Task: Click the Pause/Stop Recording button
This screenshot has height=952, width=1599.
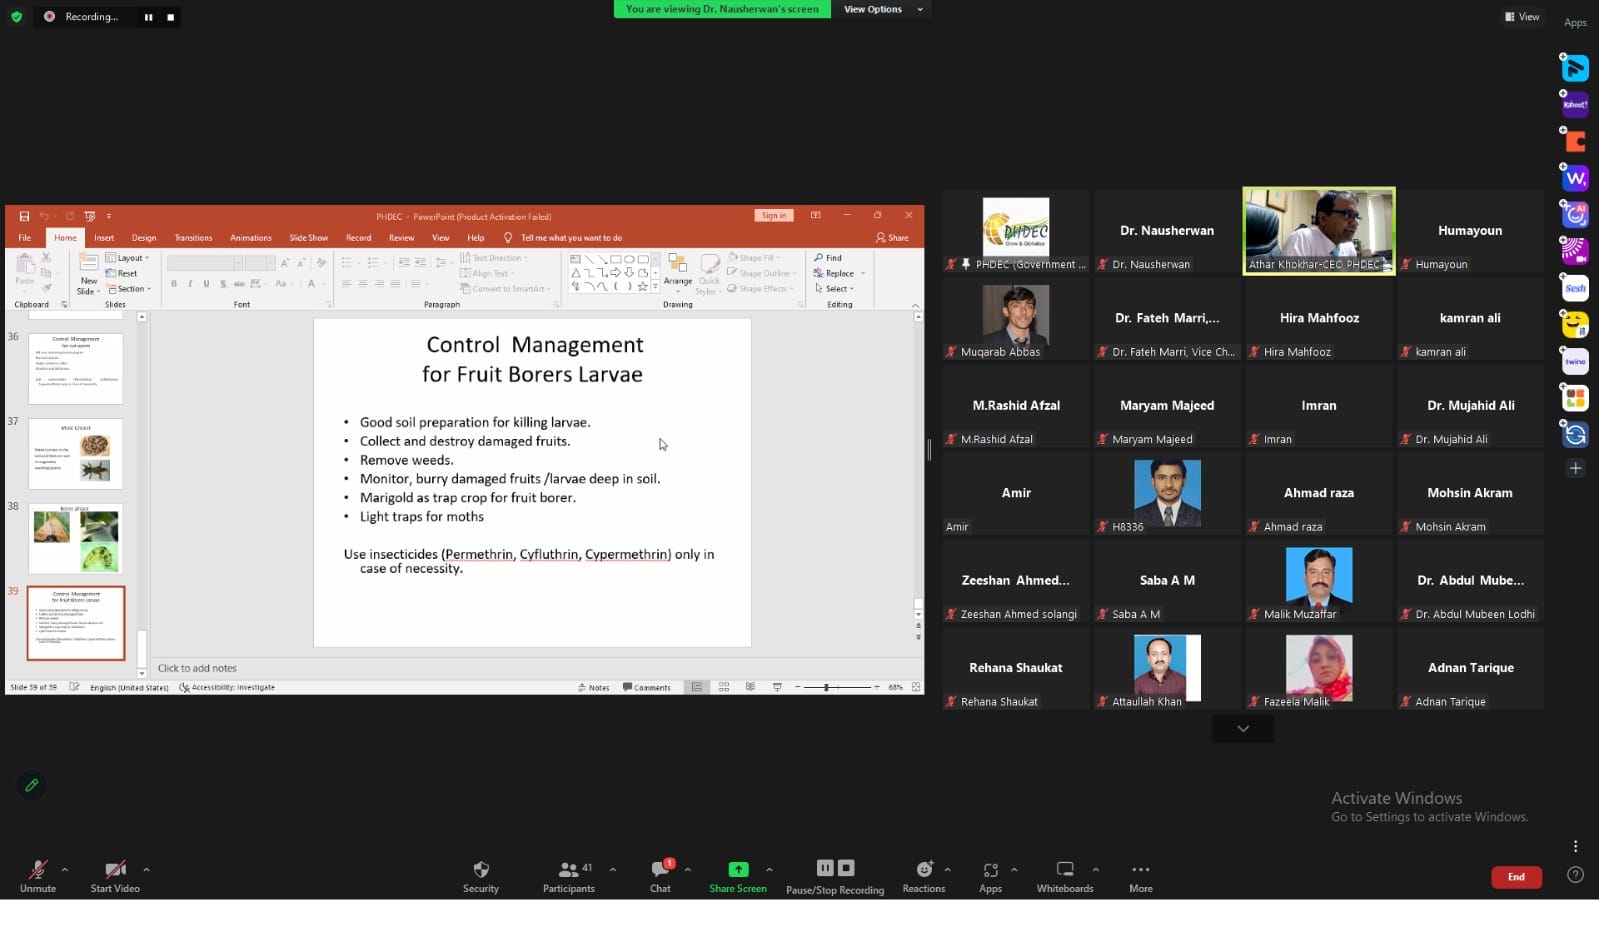Action: pyautogui.click(x=834, y=869)
